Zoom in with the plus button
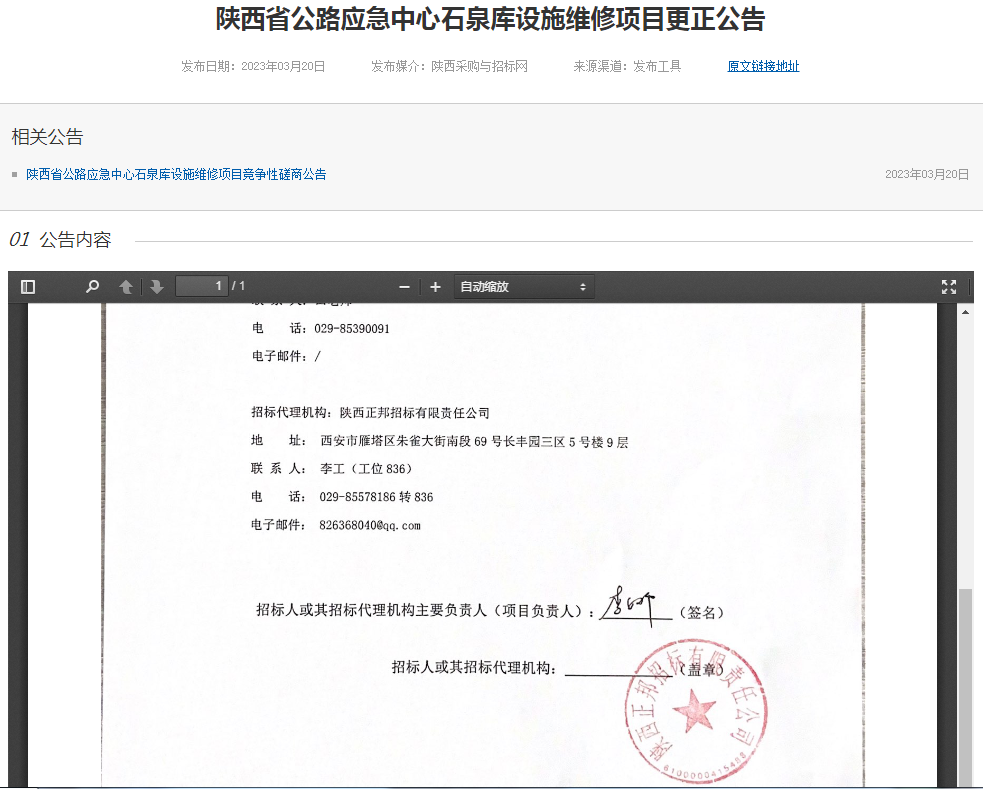The width and height of the screenshot is (983, 789). tap(435, 287)
